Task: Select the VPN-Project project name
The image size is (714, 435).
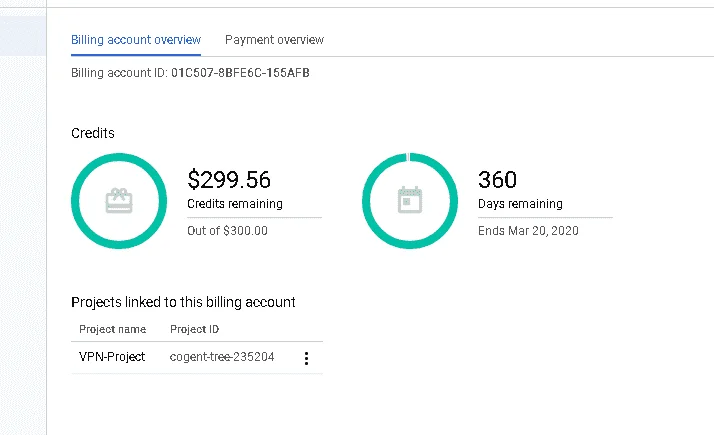Action: point(112,357)
